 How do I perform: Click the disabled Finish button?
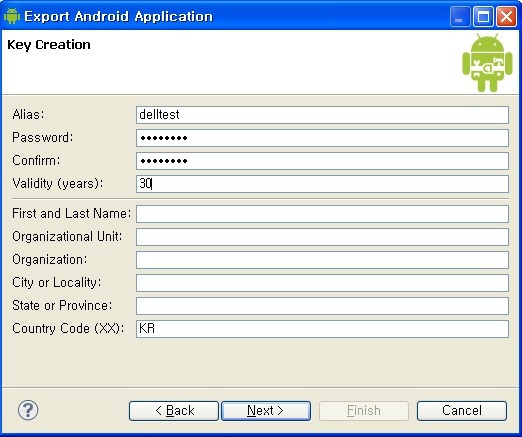tap(364, 411)
